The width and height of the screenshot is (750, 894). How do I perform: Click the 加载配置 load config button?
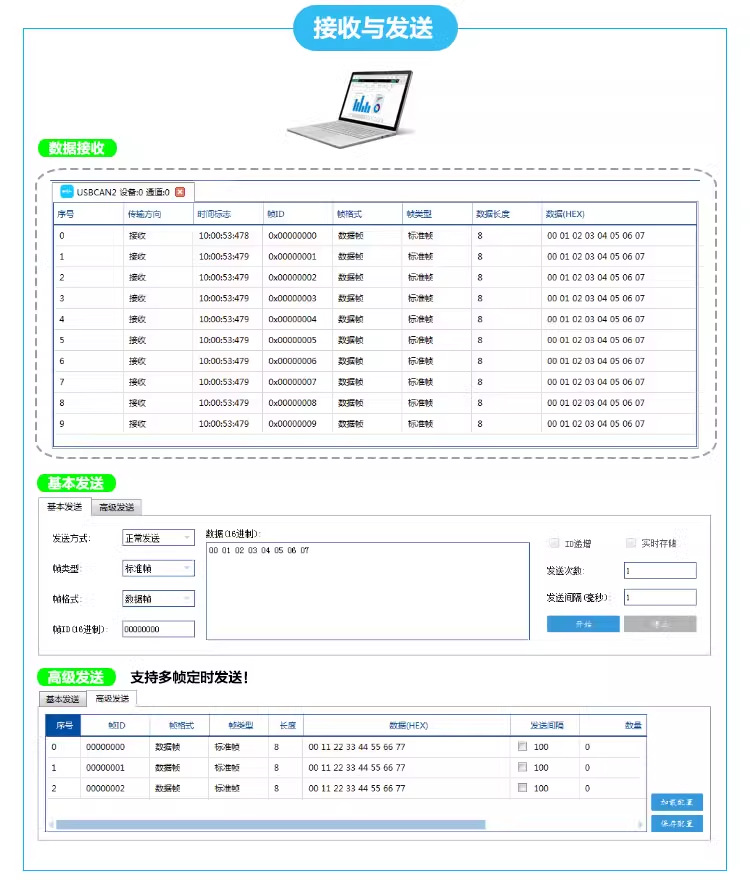(676, 802)
